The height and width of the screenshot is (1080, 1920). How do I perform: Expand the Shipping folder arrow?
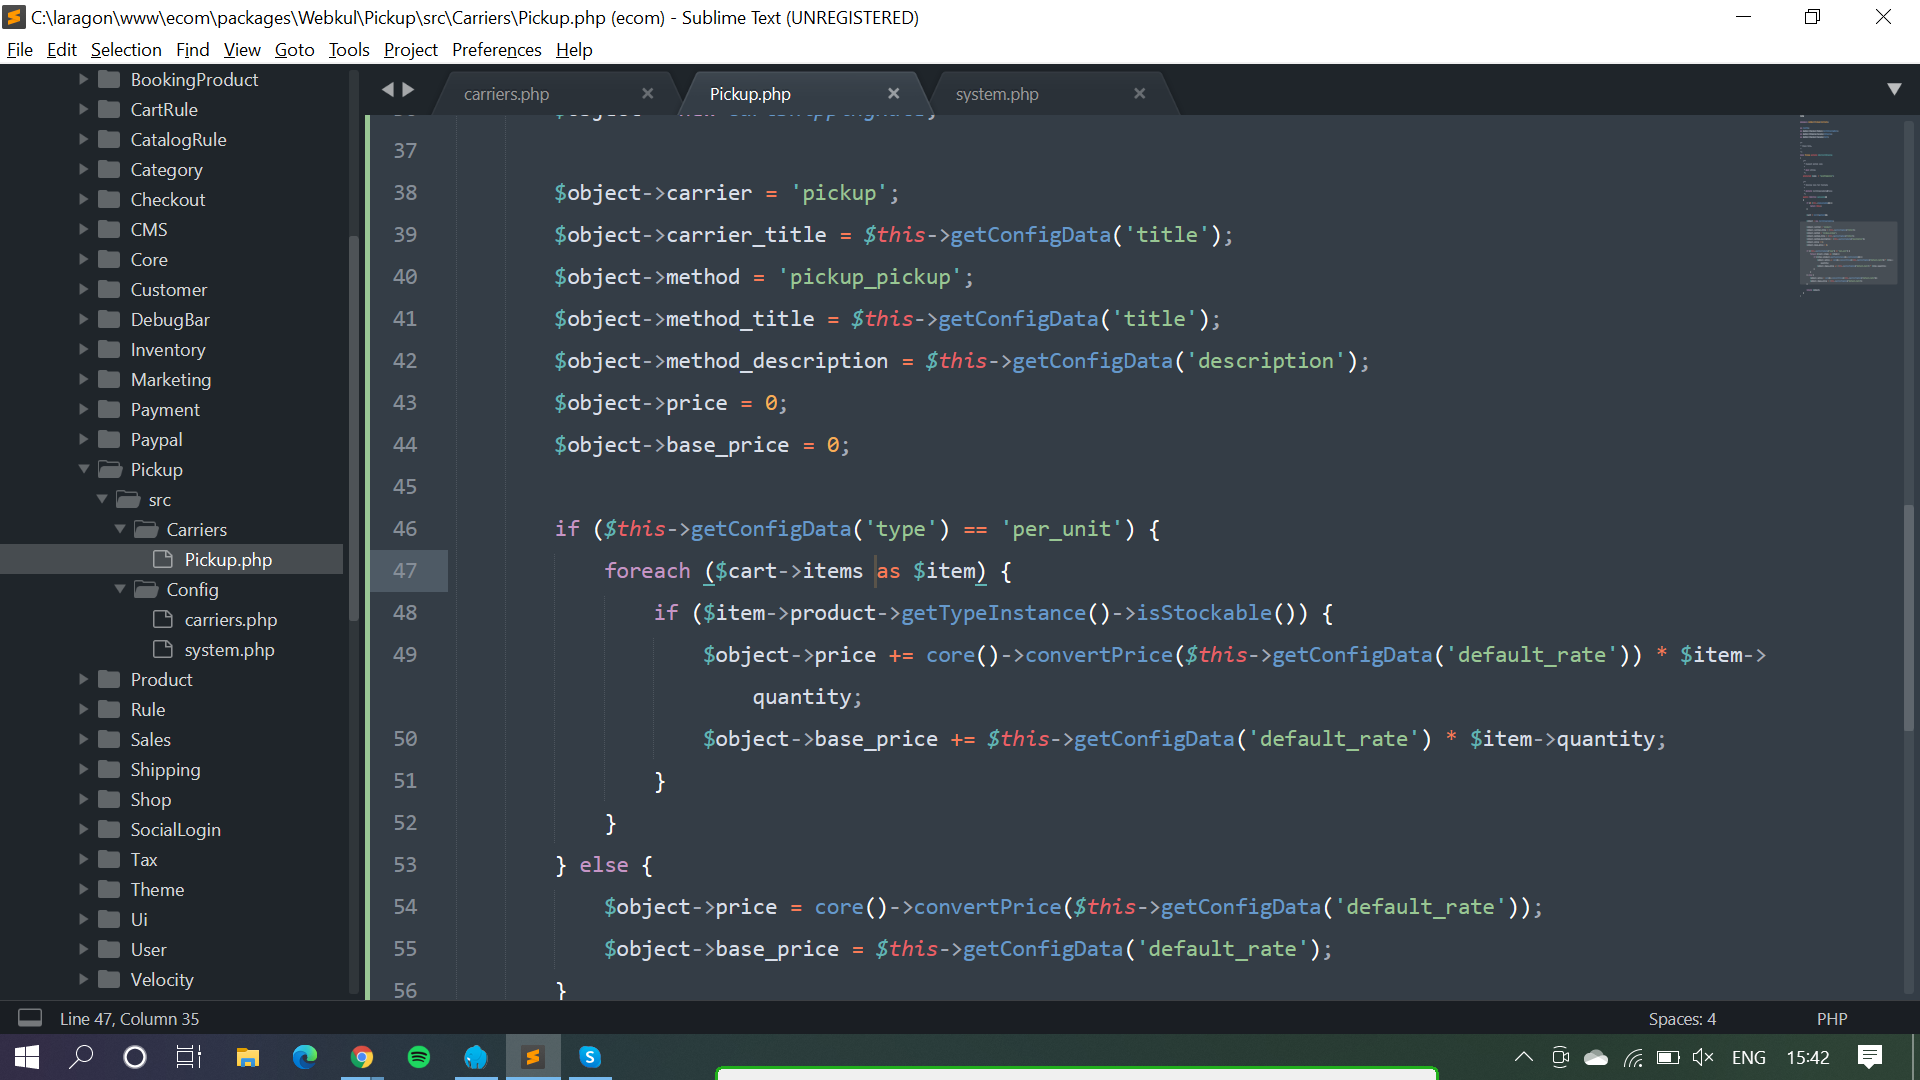pyautogui.click(x=84, y=769)
